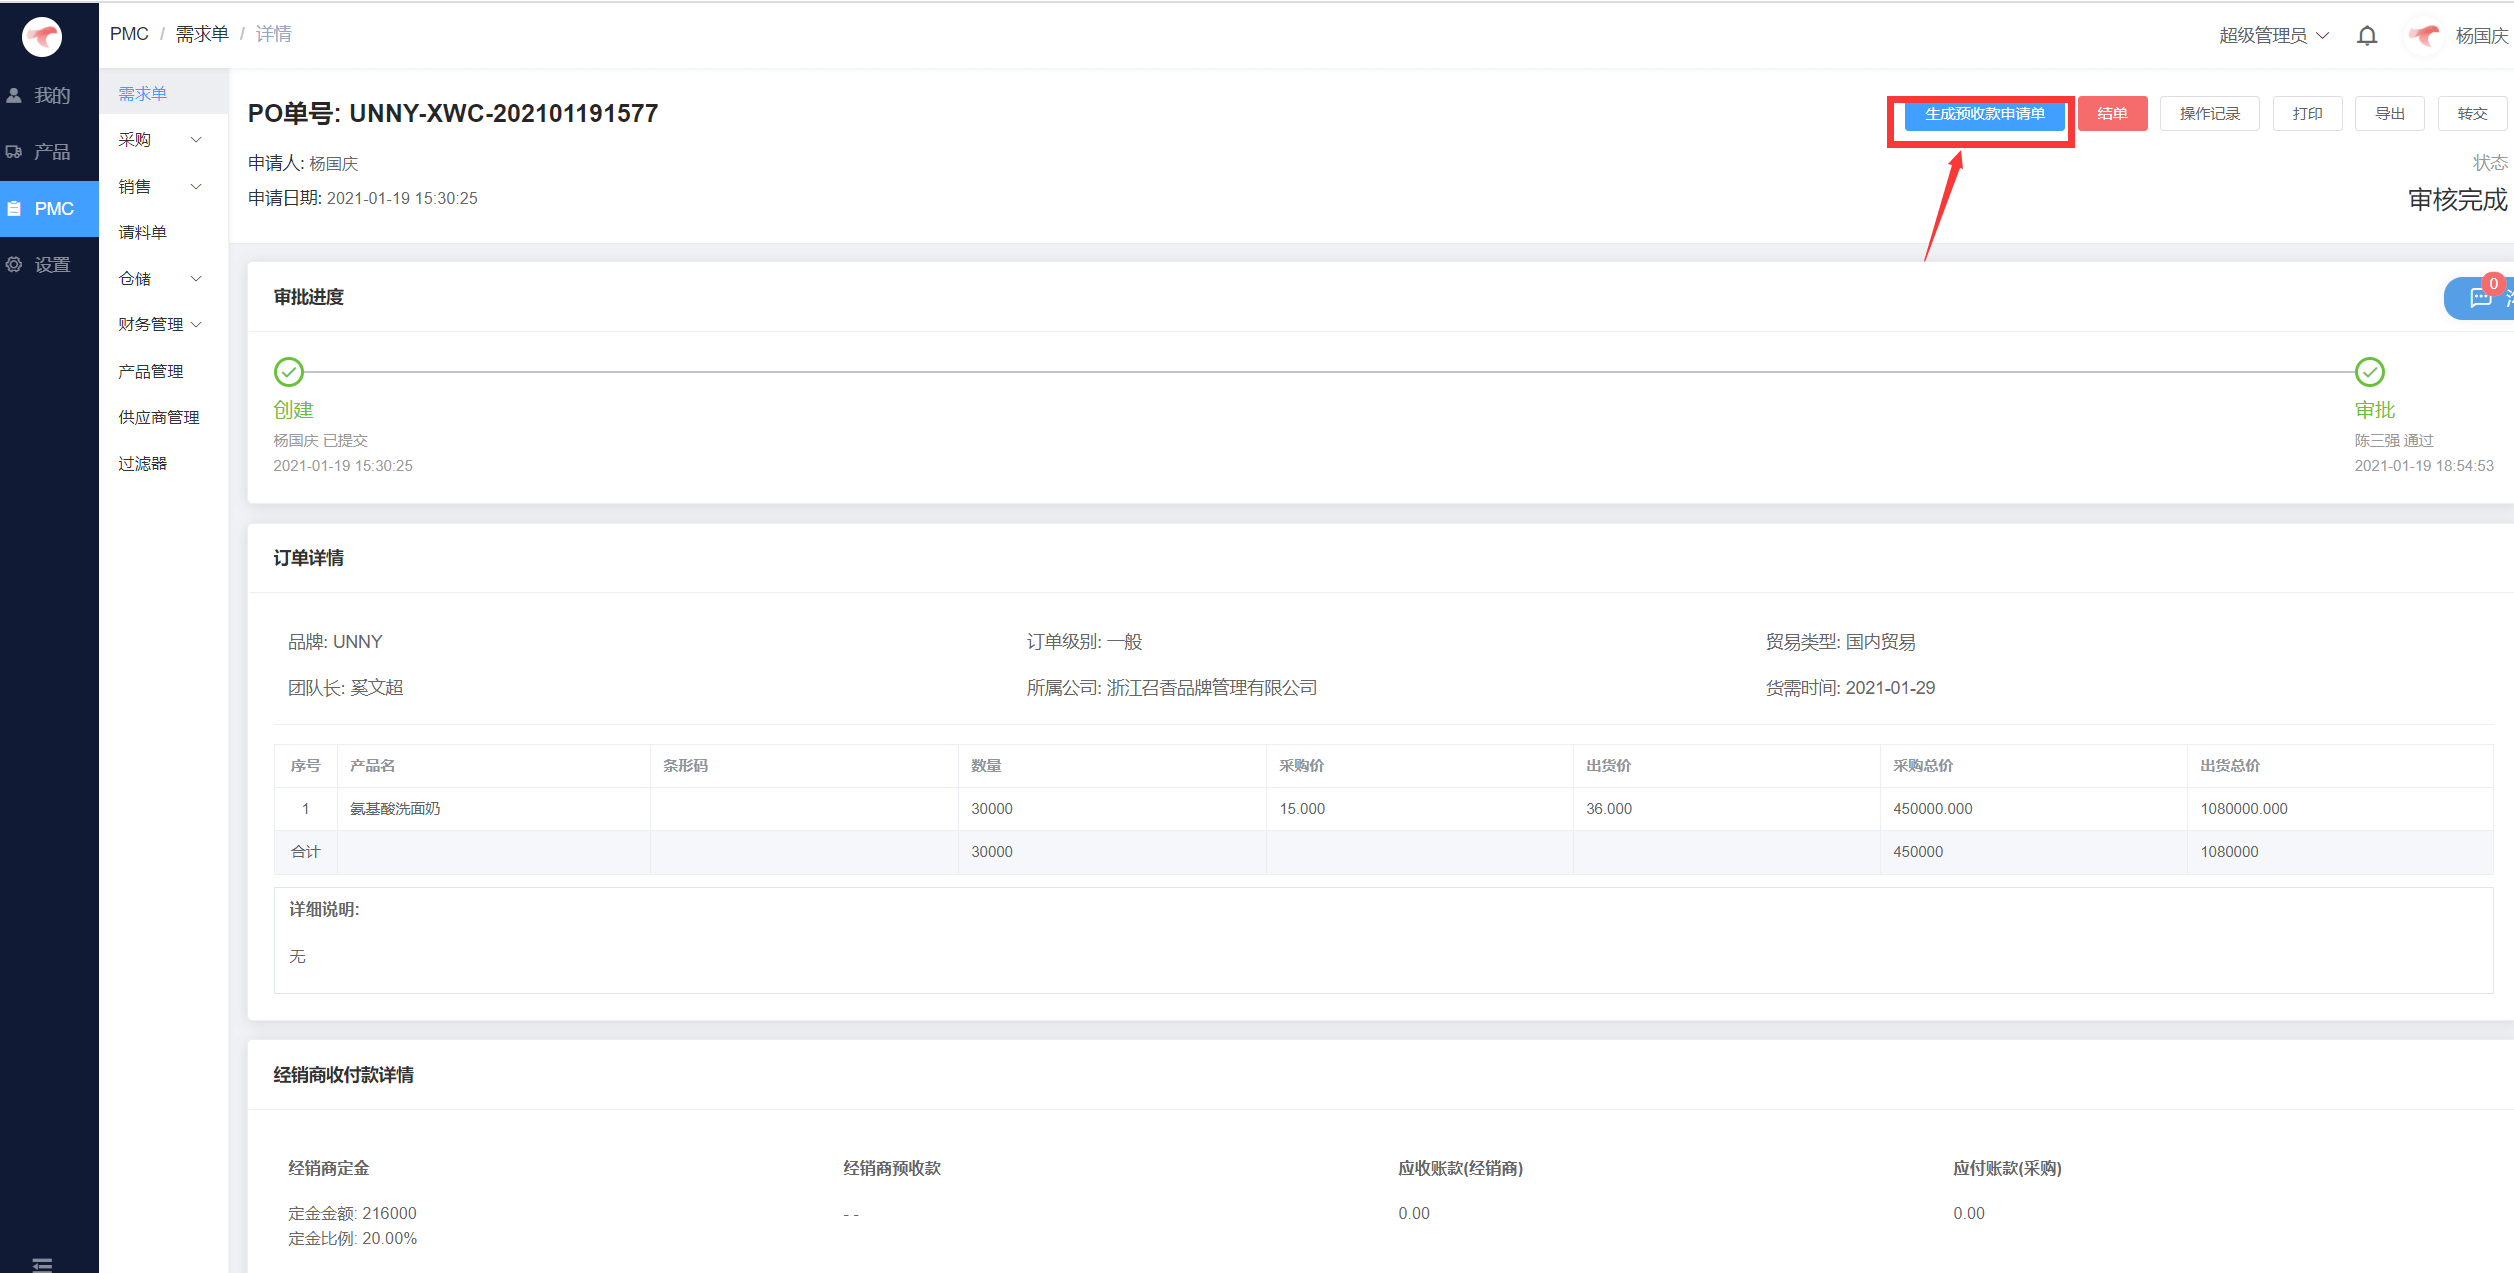Click the collapse sidebar icon at bottom left
The image size is (2514, 1273).
pos(42,1264)
